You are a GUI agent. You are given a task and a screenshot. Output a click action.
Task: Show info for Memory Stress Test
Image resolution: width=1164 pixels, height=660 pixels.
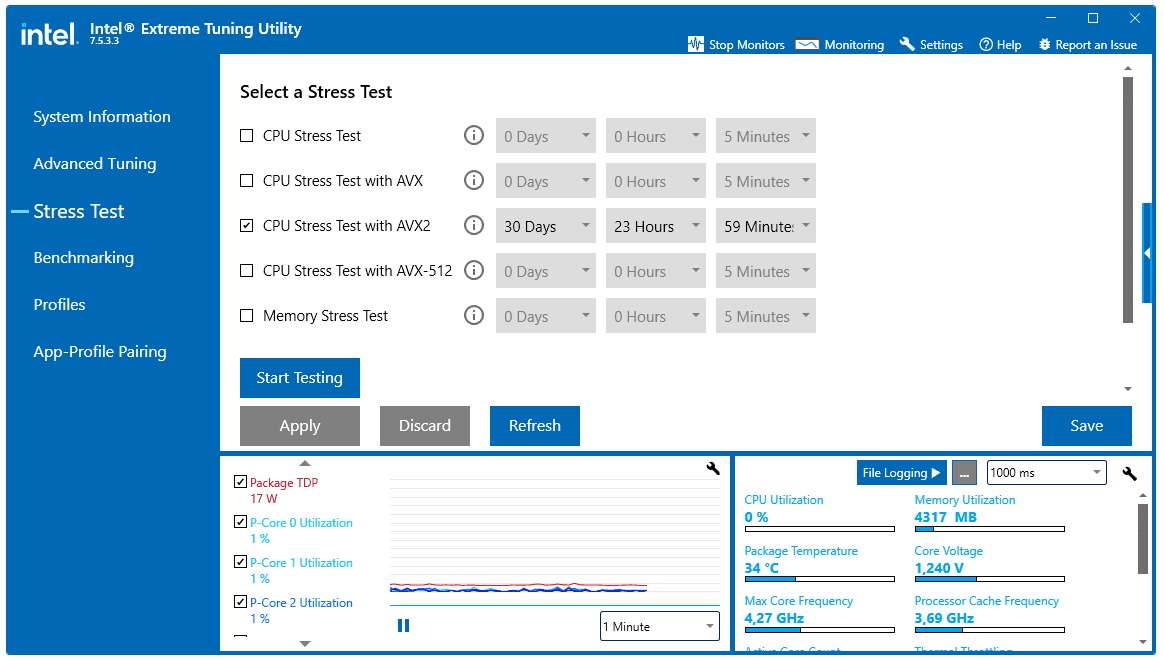[474, 316]
